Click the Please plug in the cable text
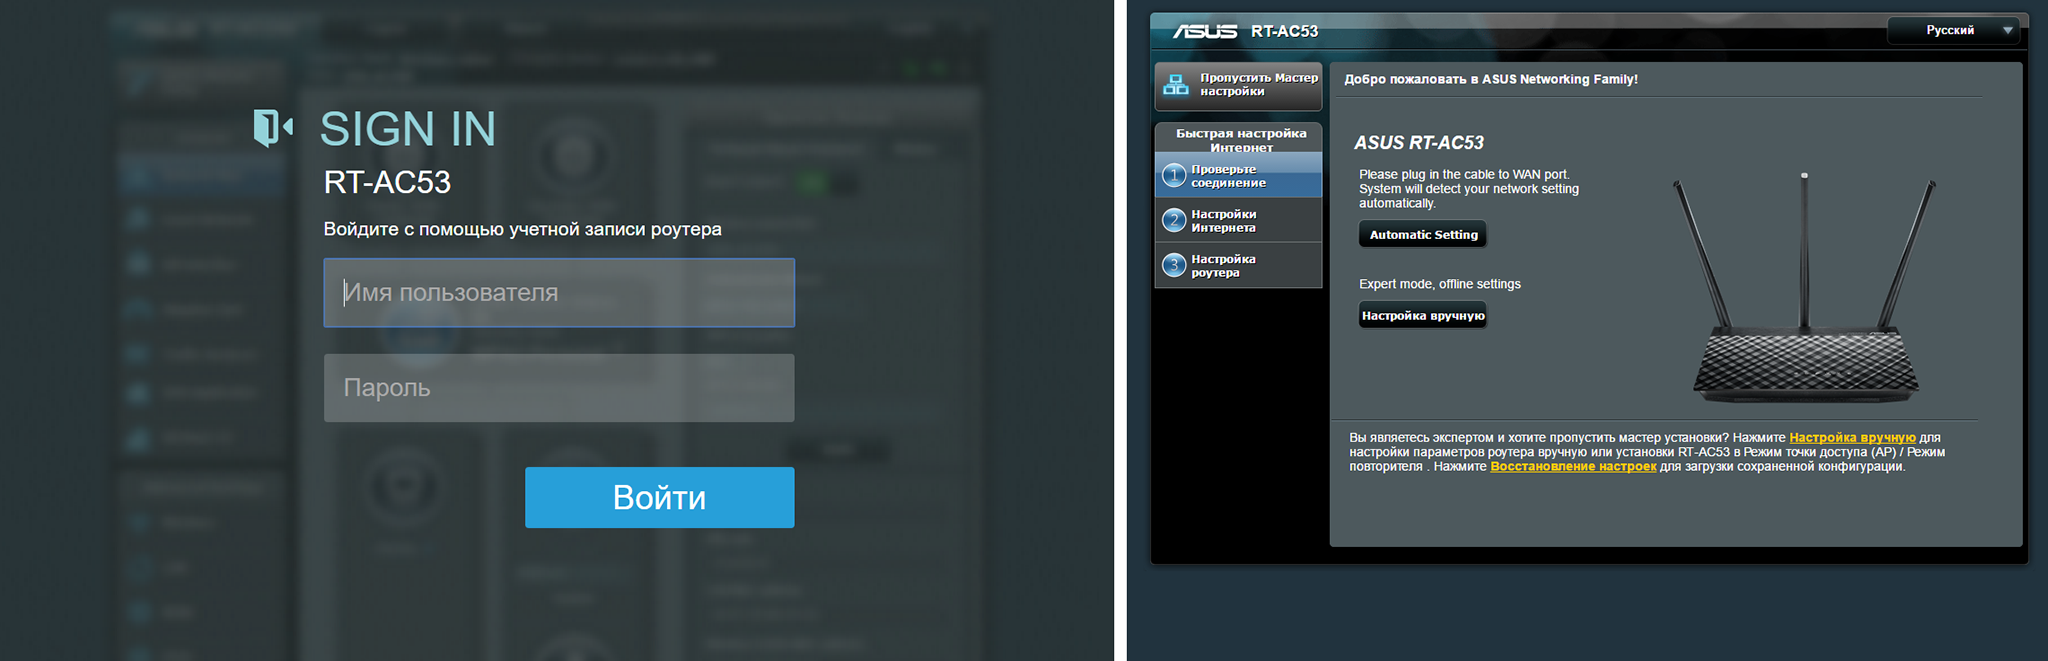Image resolution: width=2048 pixels, height=661 pixels. [1469, 189]
